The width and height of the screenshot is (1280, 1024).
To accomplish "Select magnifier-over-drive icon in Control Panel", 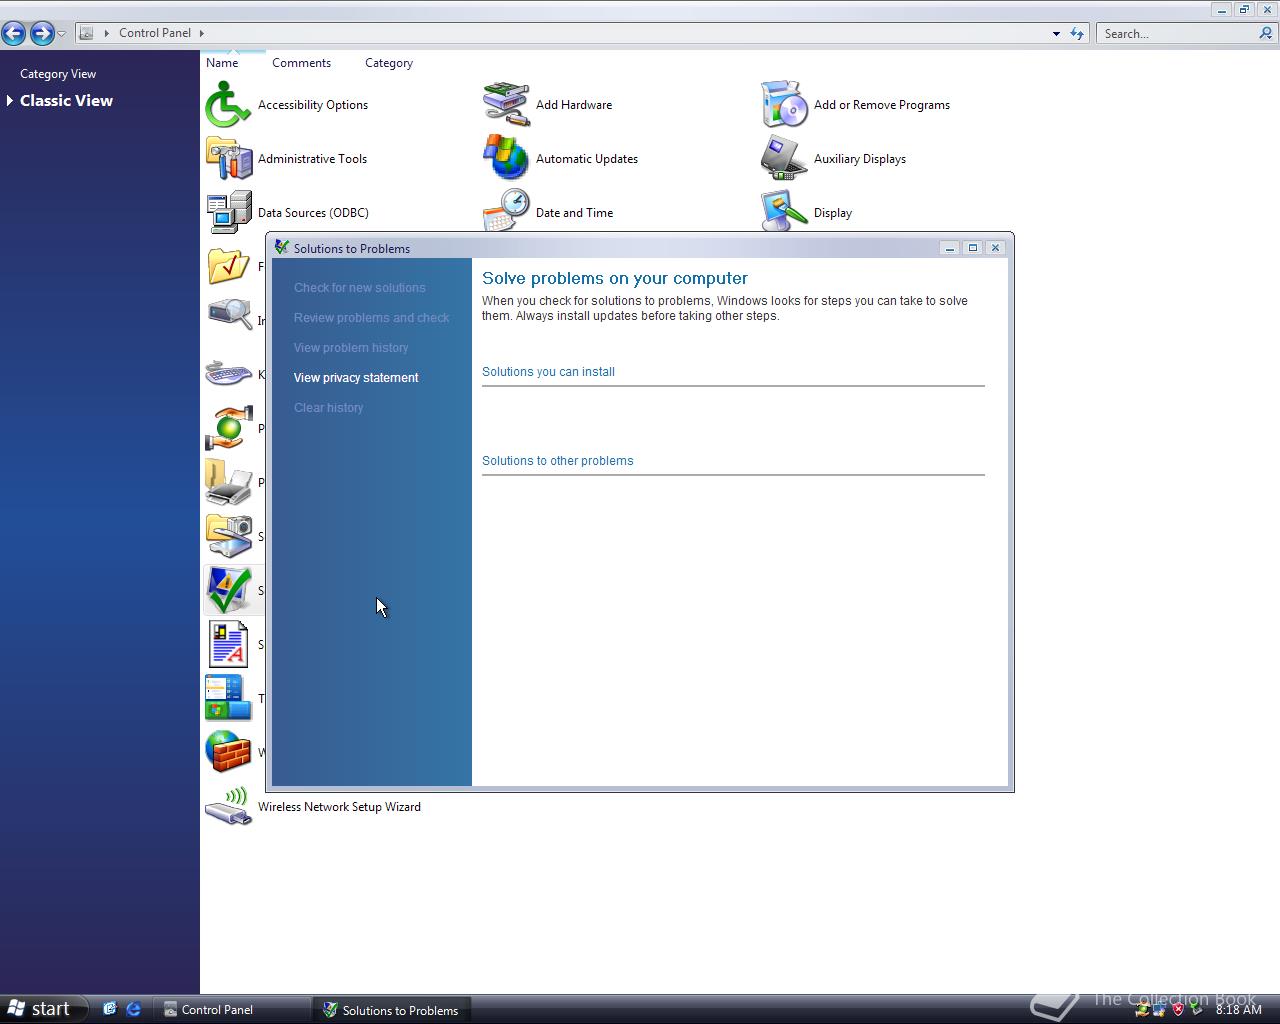I will 228,315.
